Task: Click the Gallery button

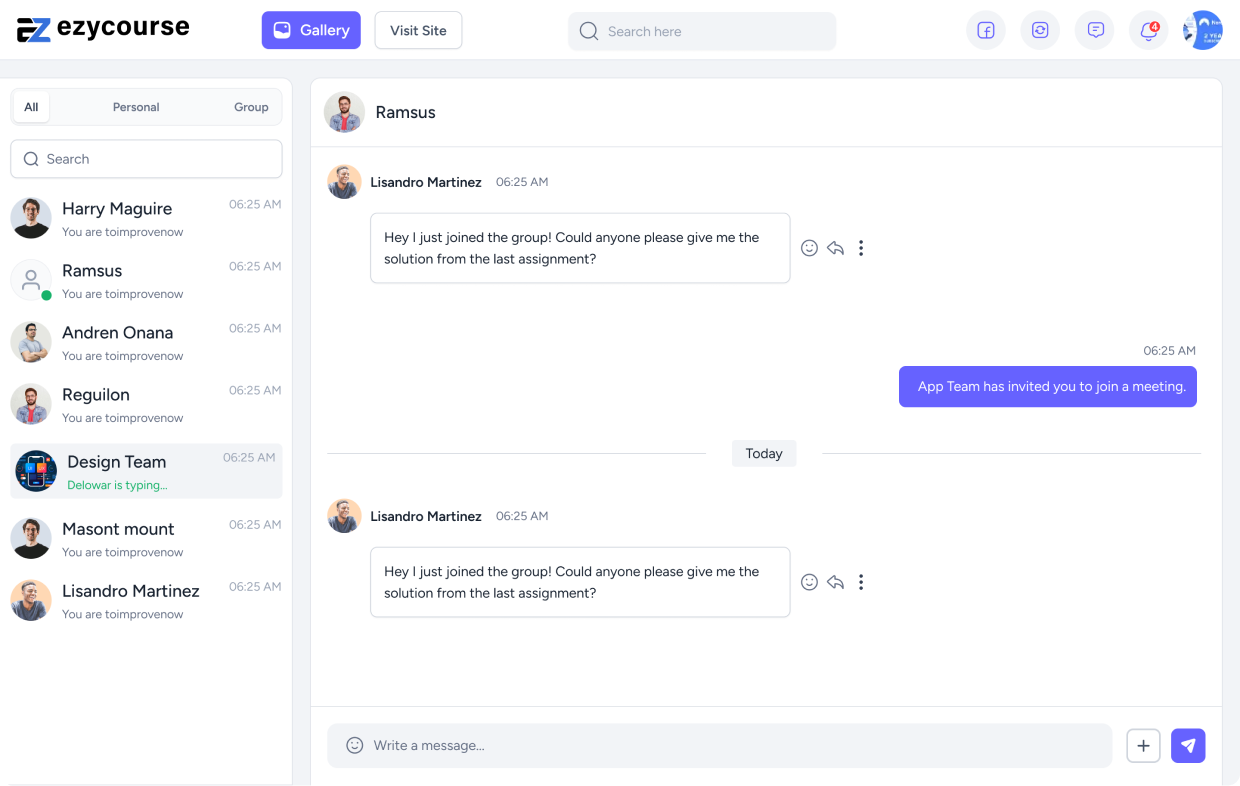Action: 311,31
